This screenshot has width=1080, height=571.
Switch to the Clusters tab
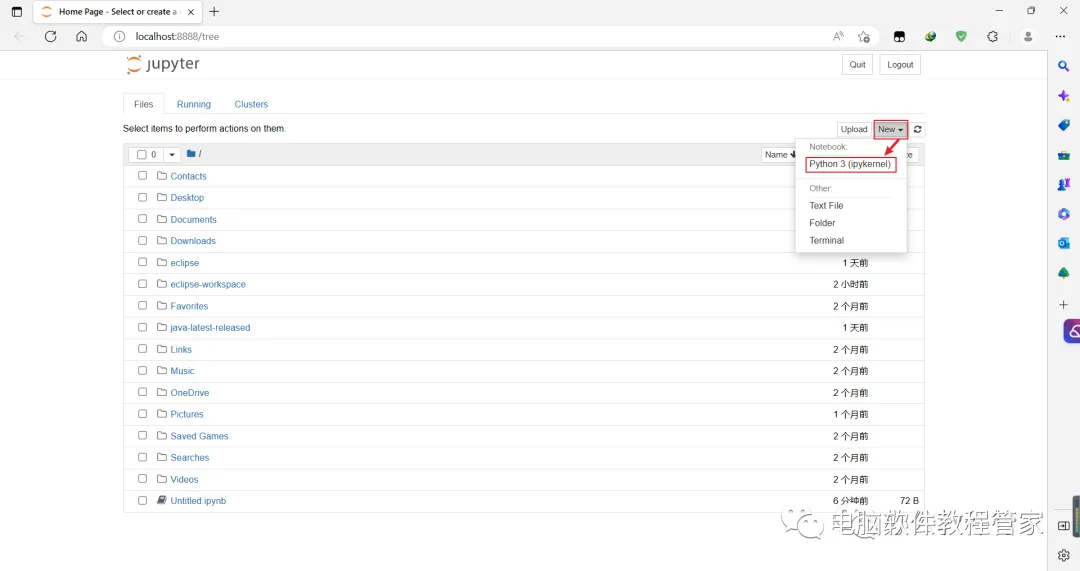pos(251,104)
